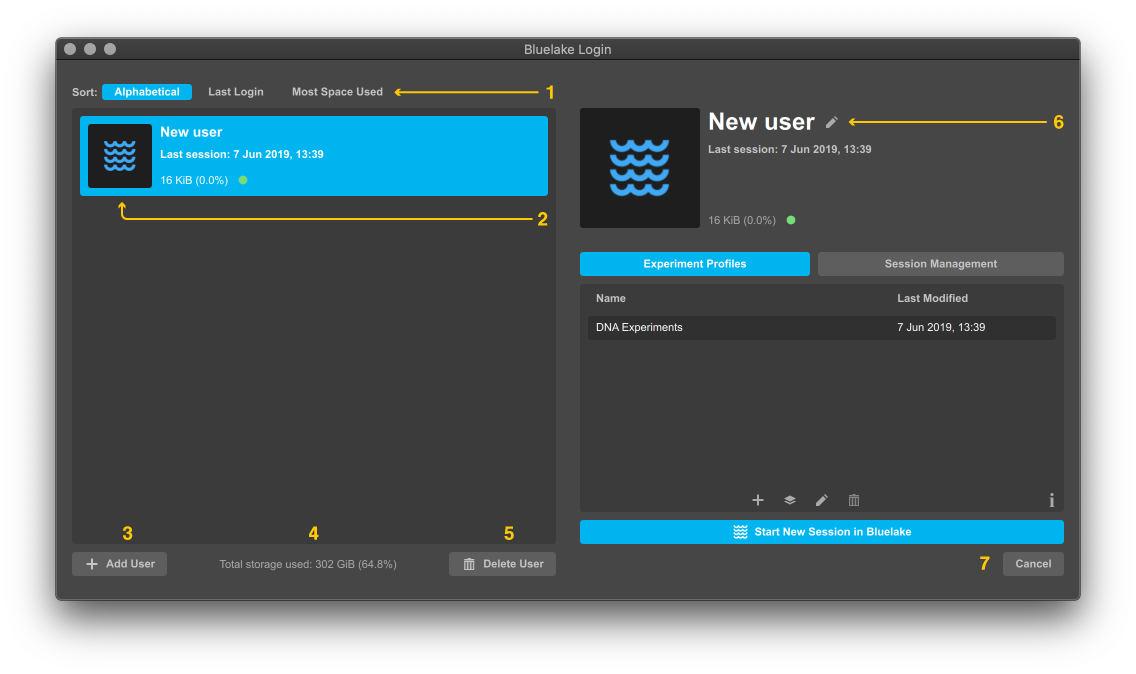Click the Add User button
This screenshot has height=674, width=1136.
click(x=120, y=564)
